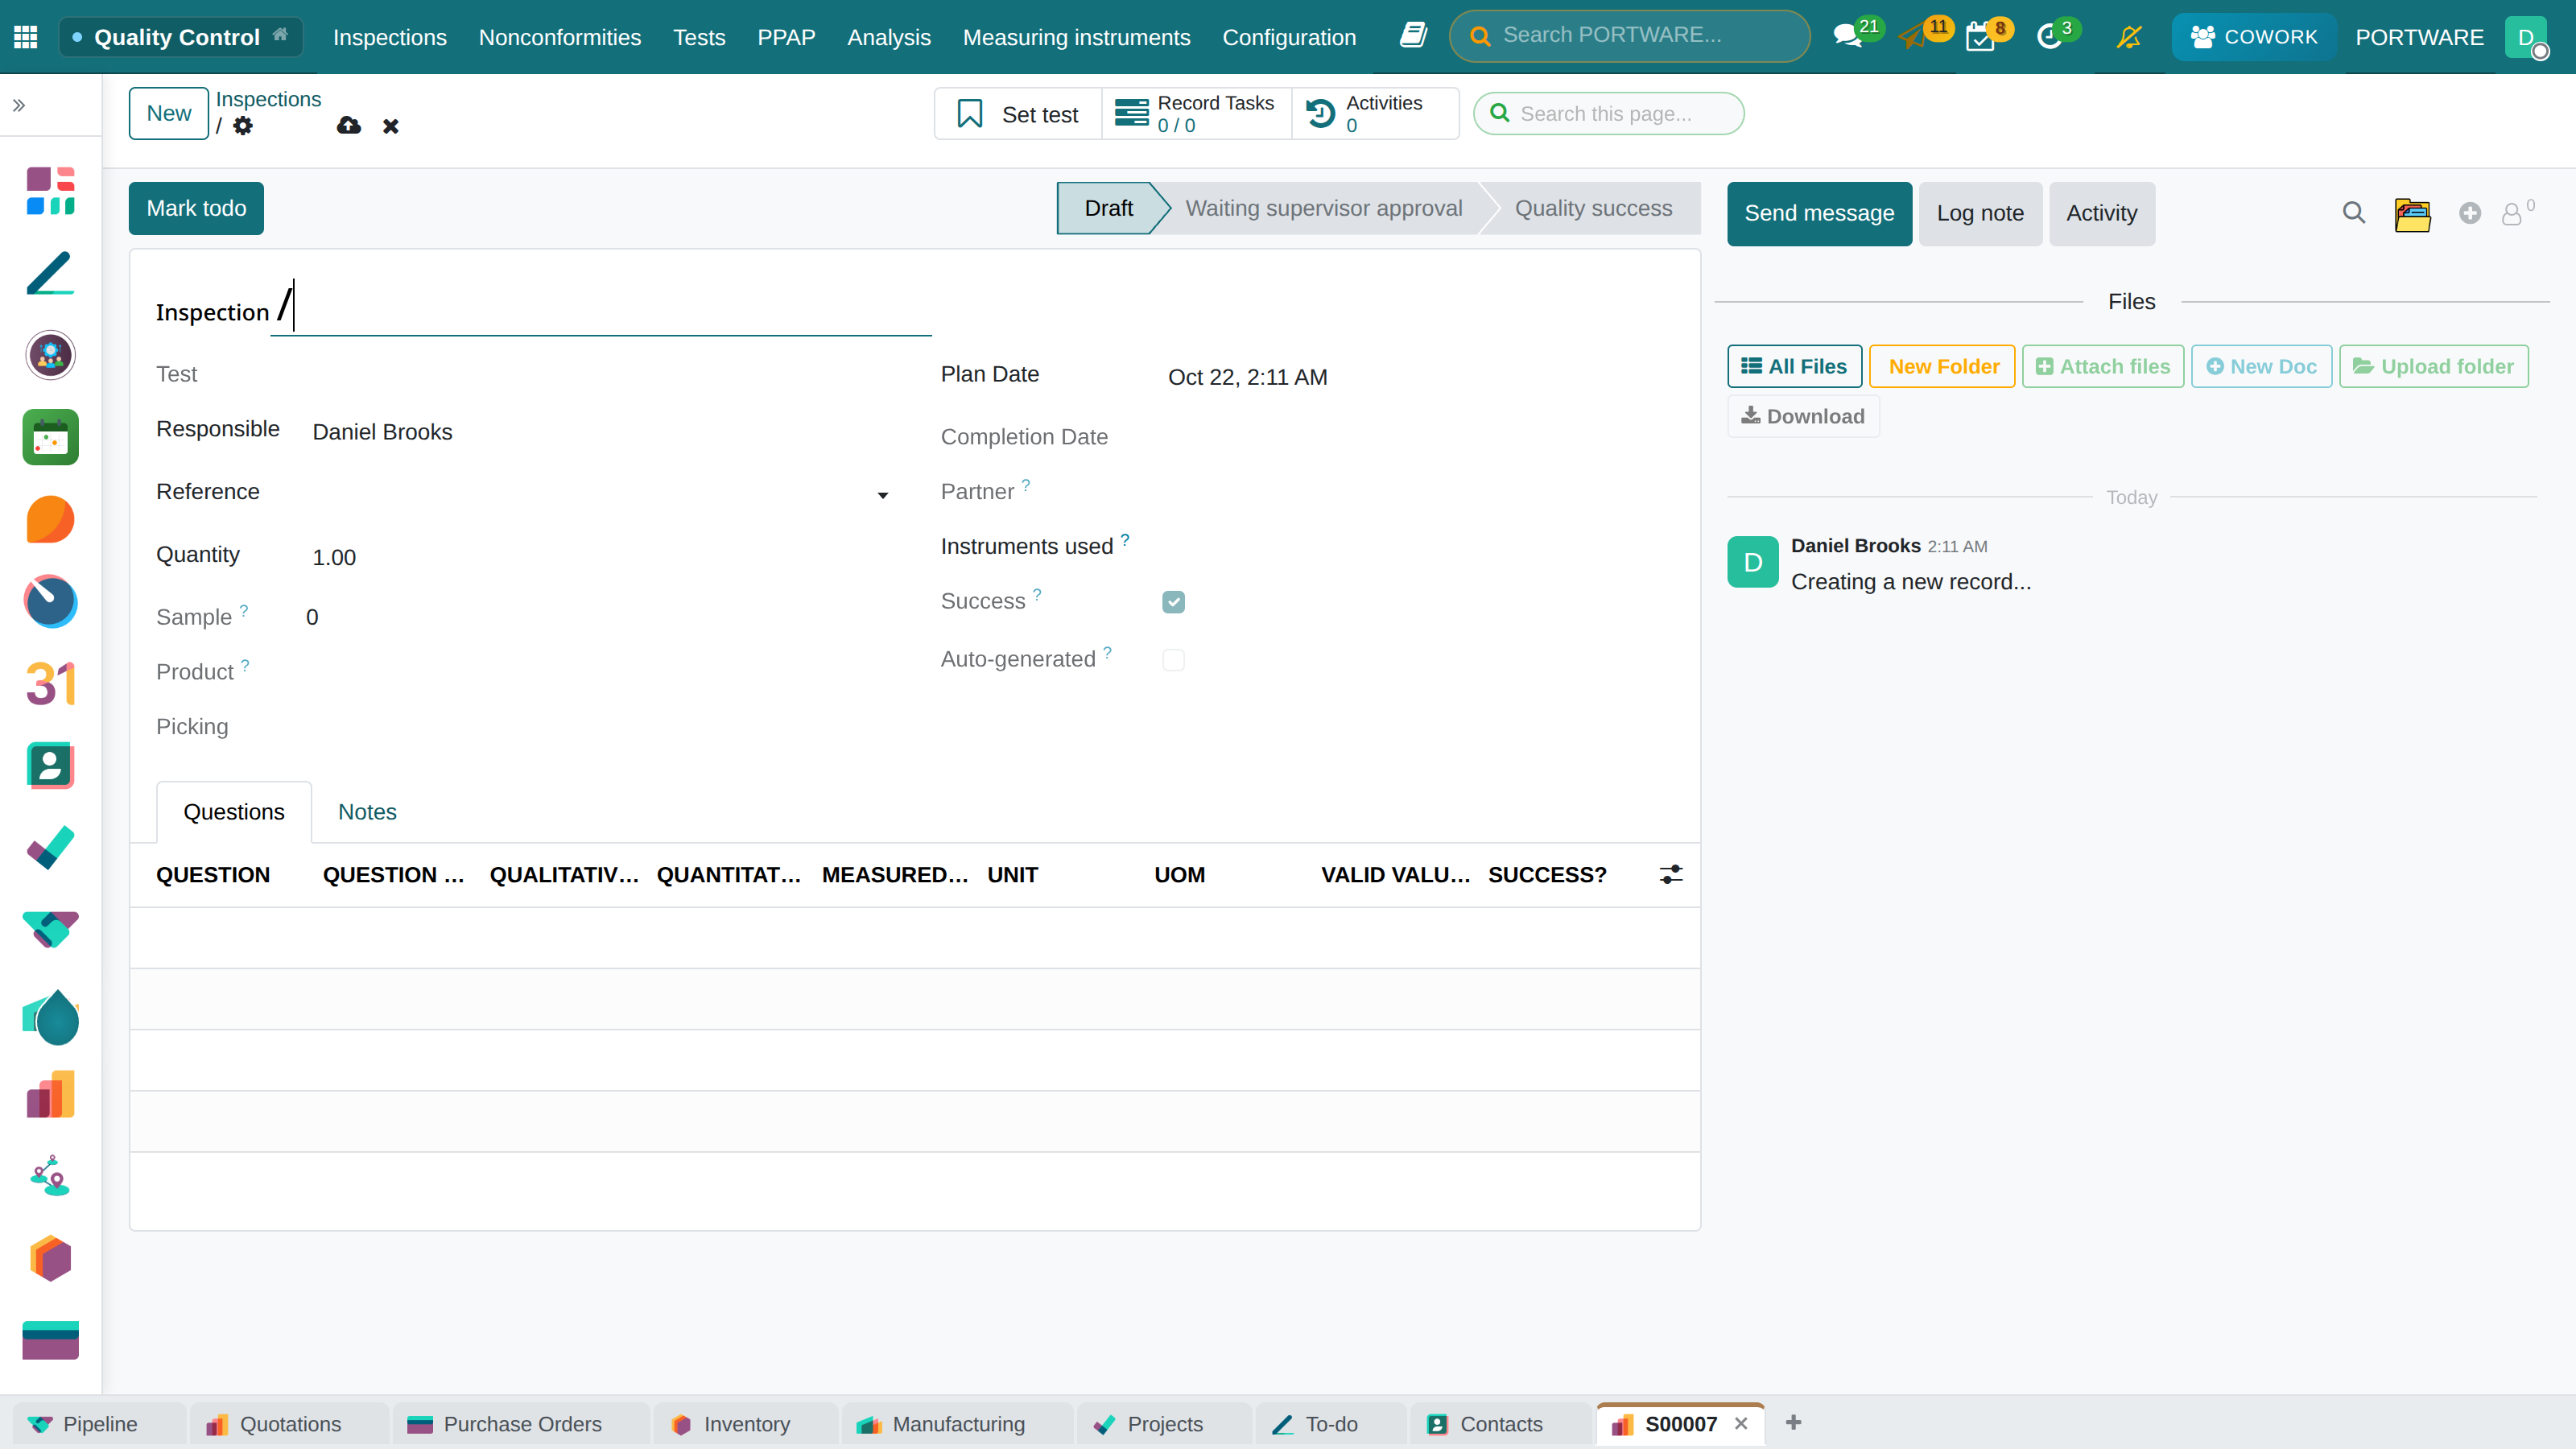Close the S00007 bottom tab
2576x1449 pixels.
click(x=1741, y=1424)
